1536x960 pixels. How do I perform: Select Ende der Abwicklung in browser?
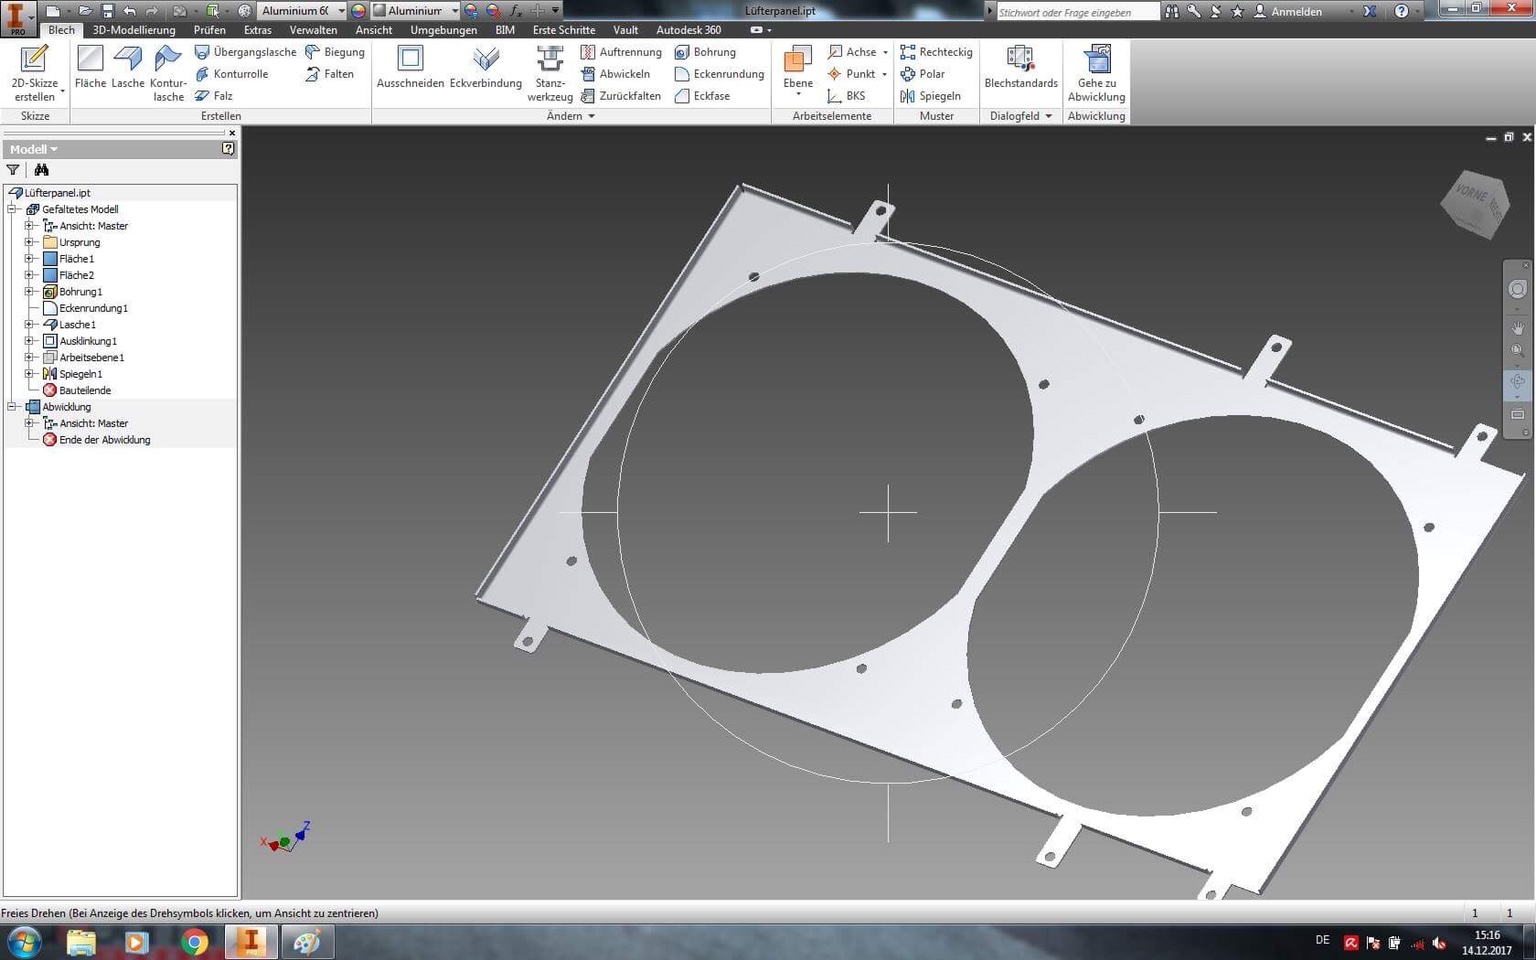click(104, 440)
